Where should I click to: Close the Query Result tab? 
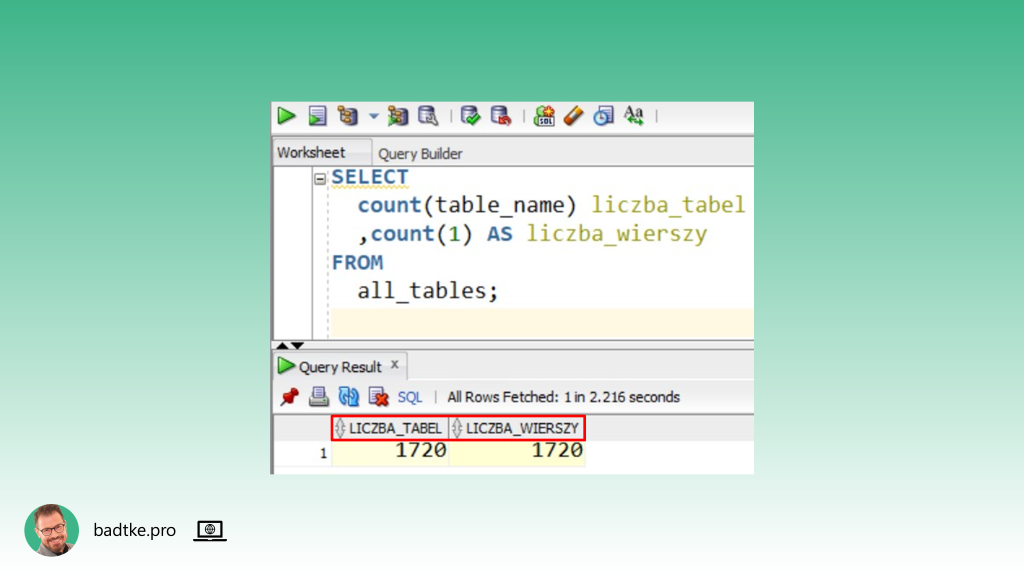(395, 365)
